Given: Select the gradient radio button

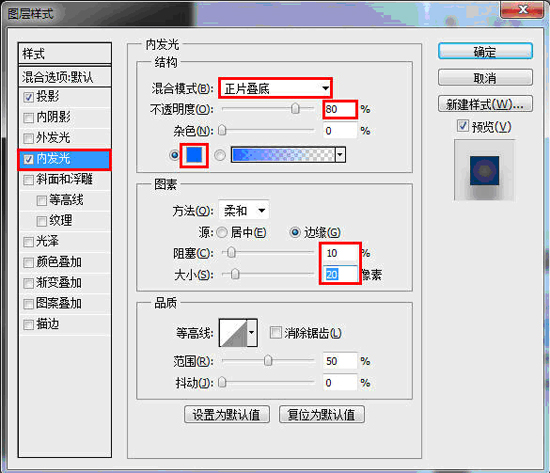Looking at the screenshot, I should point(220,155).
